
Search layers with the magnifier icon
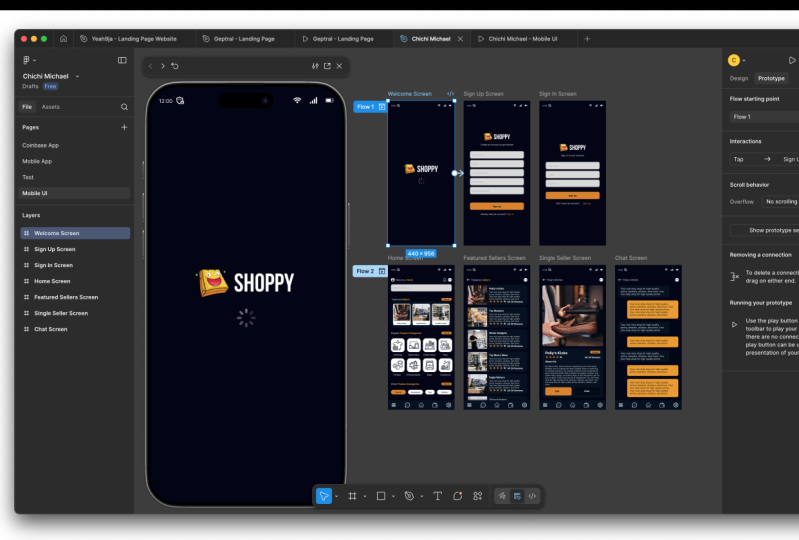(x=124, y=107)
